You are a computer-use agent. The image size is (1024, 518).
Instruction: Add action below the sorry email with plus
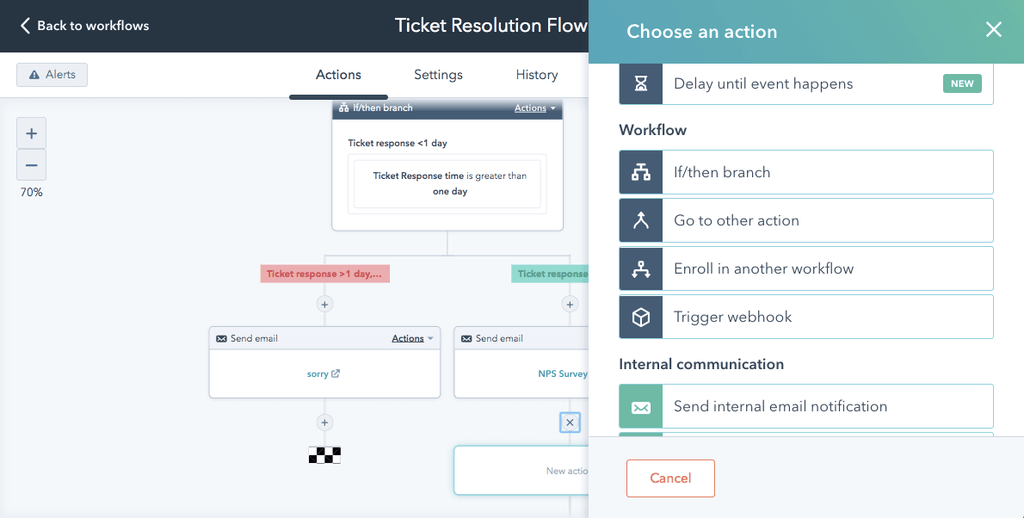point(325,423)
